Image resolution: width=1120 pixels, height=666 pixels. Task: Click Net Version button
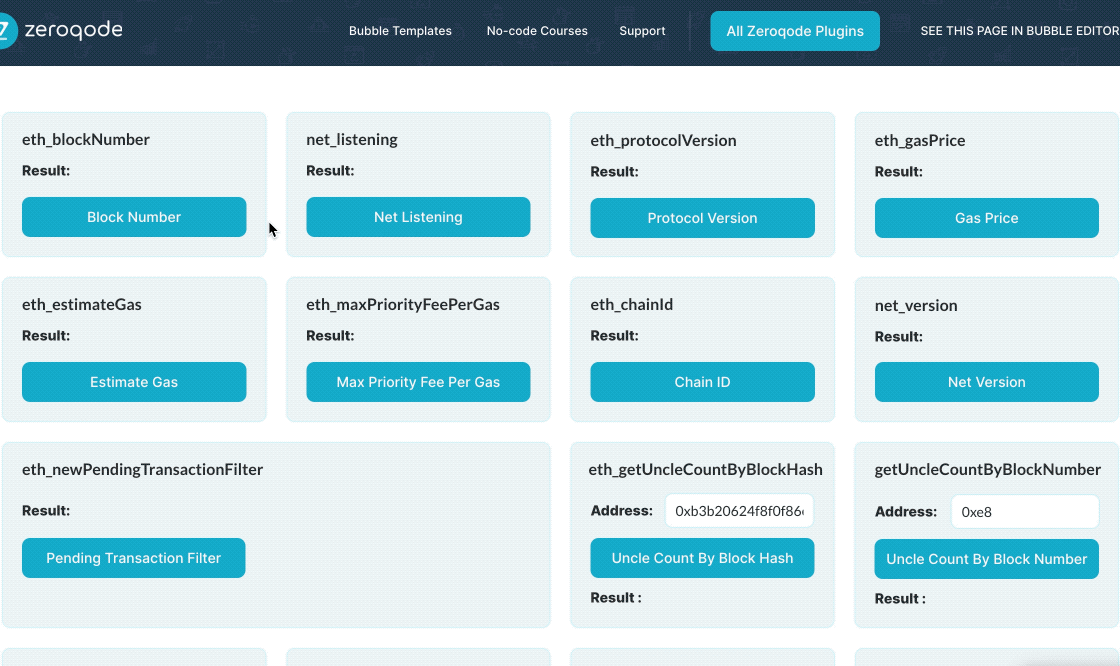pyautogui.click(x=986, y=382)
